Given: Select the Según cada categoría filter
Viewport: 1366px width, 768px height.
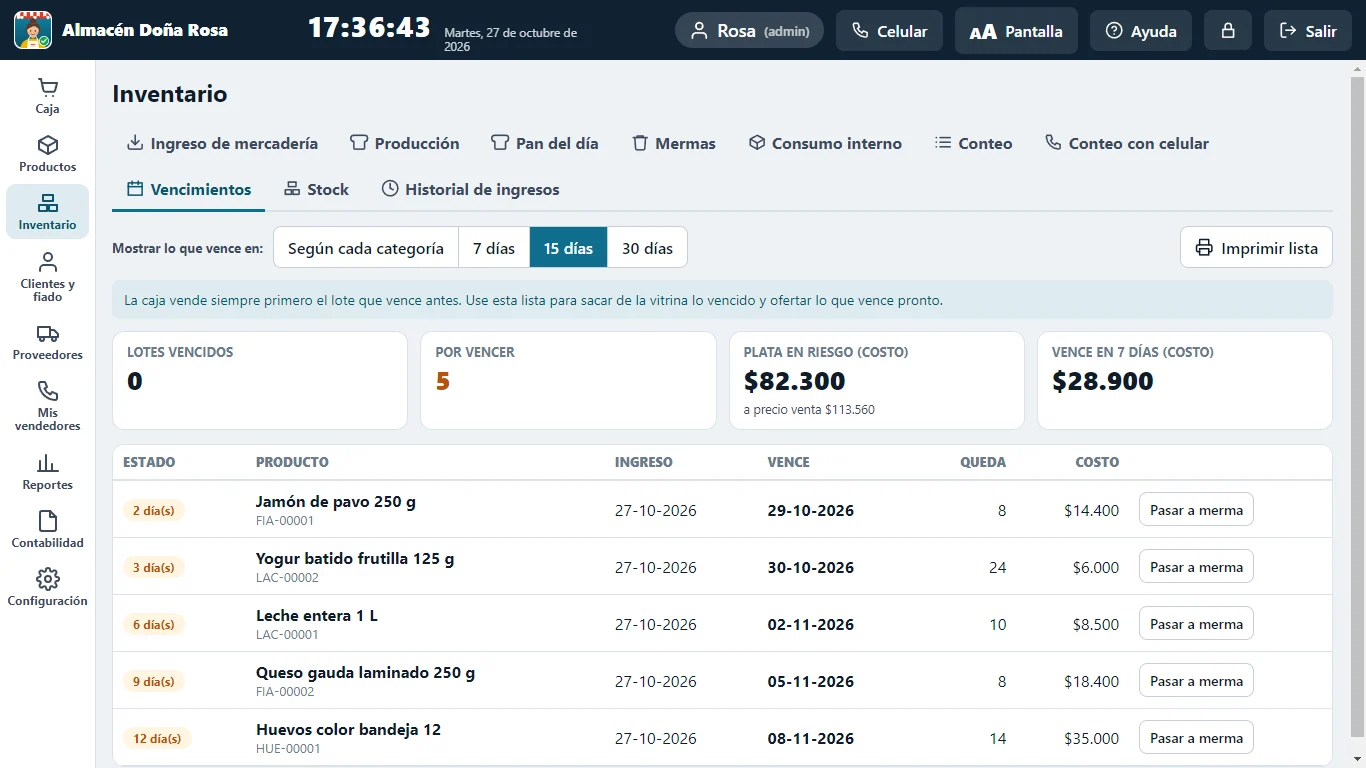Looking at the screenshot, I should 366,248.
